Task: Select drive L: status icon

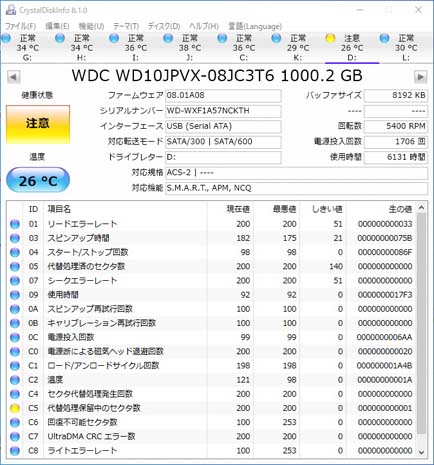Action: [384, 38]
